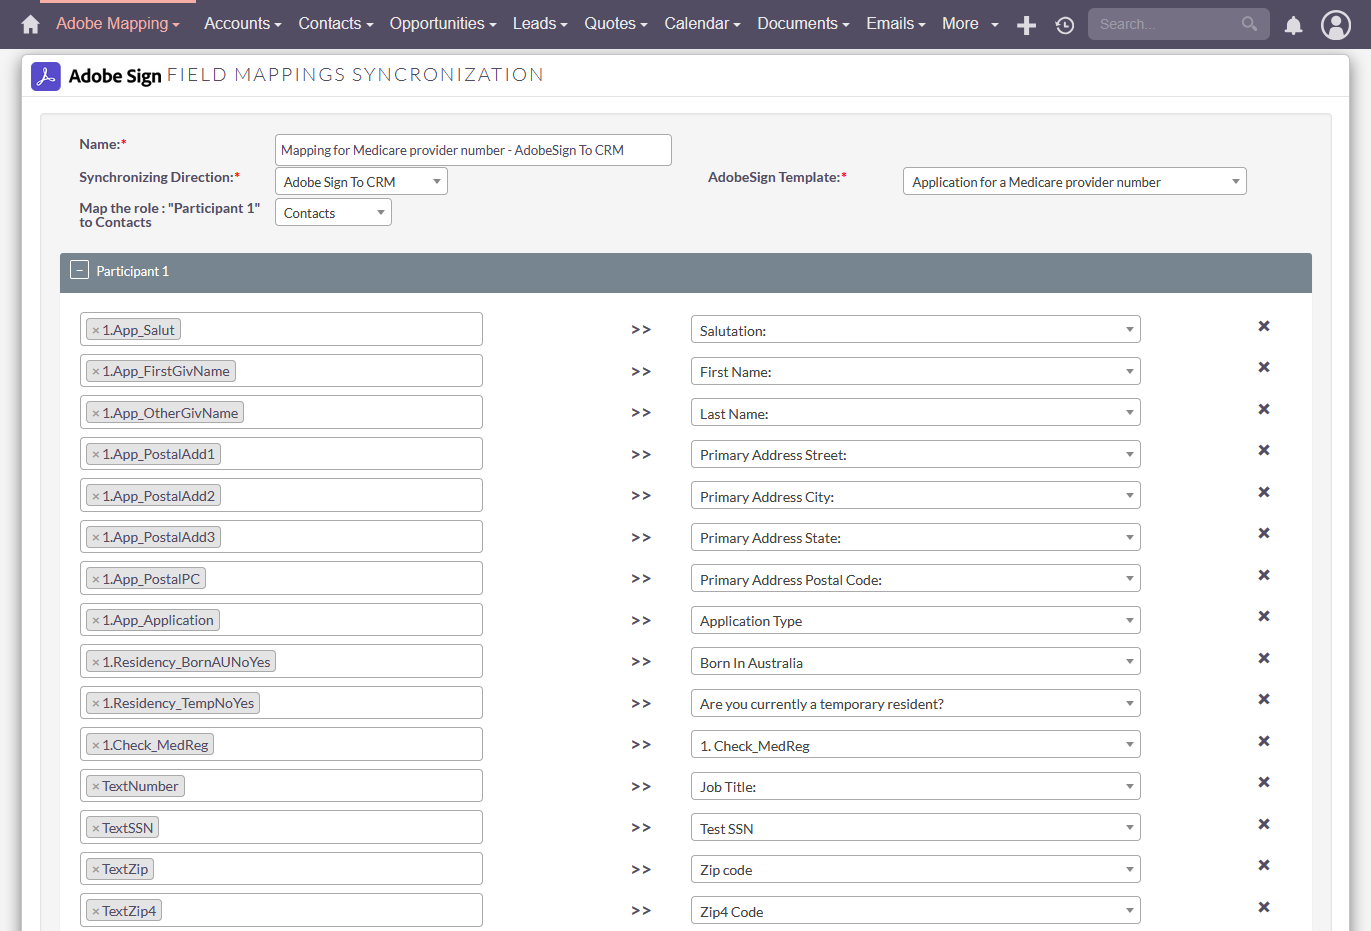Click the search magnifier icon
Screen dimensions: 1371x931
point(1249,24)
